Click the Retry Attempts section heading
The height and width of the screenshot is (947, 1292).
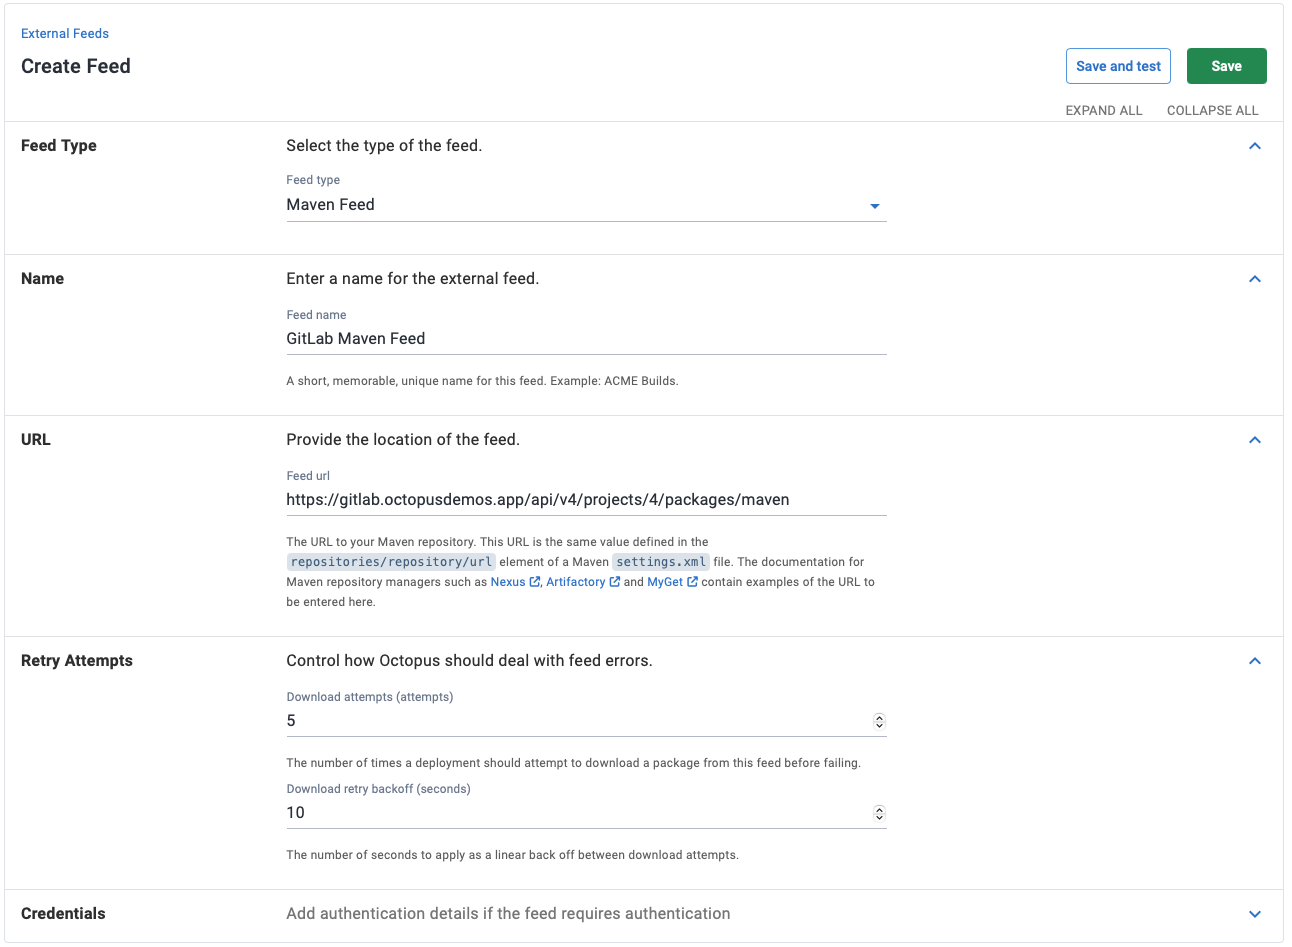(77, 660)
